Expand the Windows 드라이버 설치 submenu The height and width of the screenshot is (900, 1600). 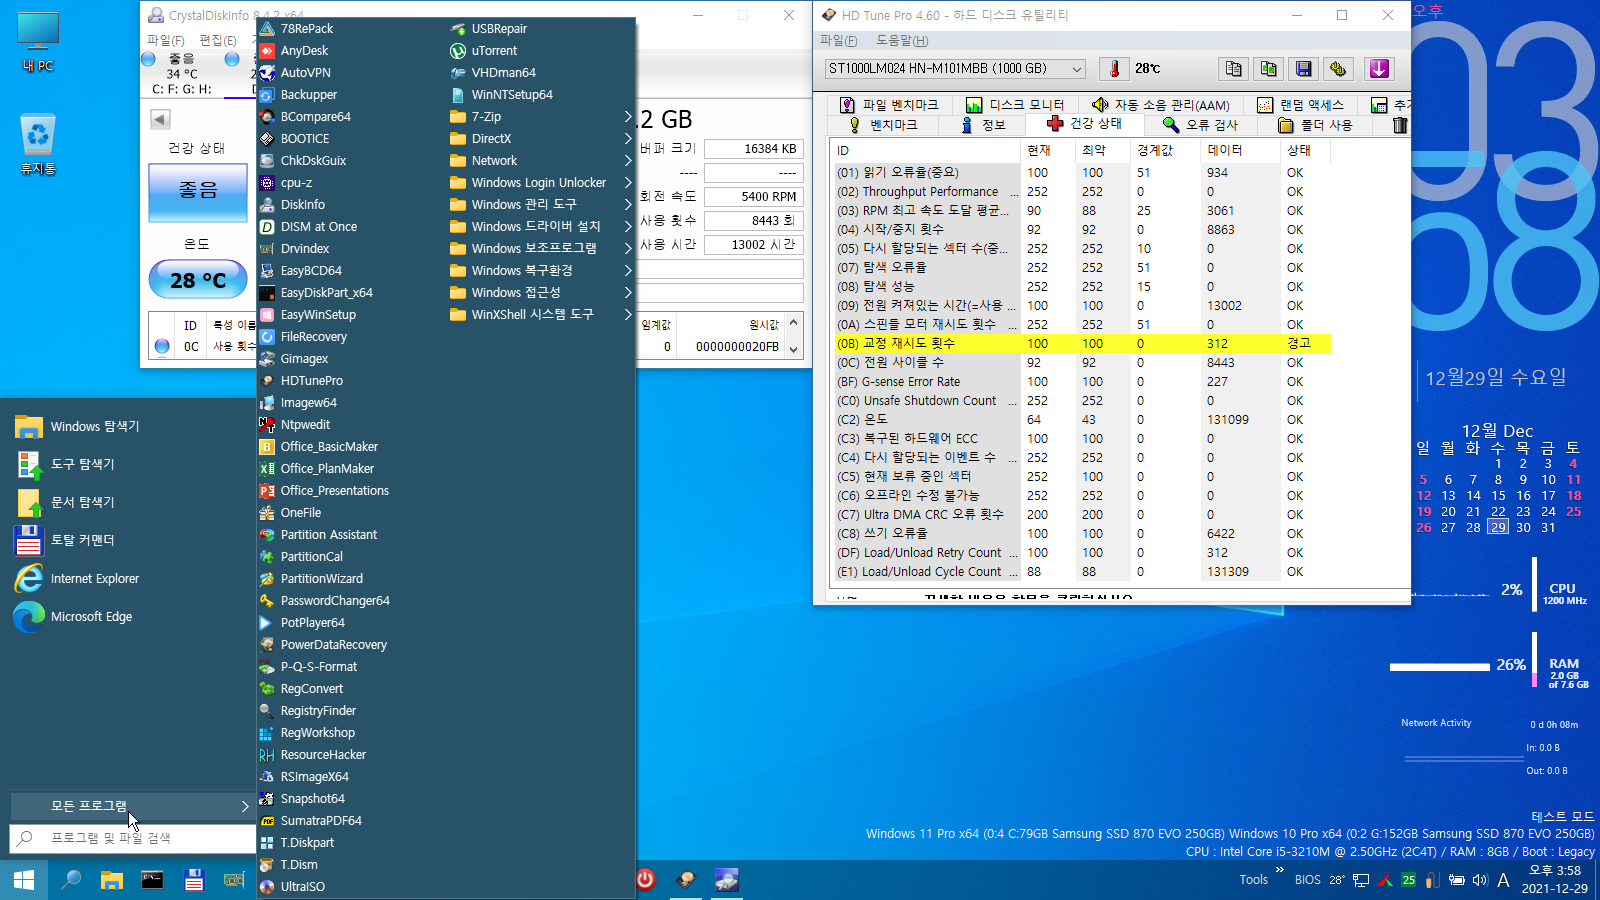[x=541, y=227]
